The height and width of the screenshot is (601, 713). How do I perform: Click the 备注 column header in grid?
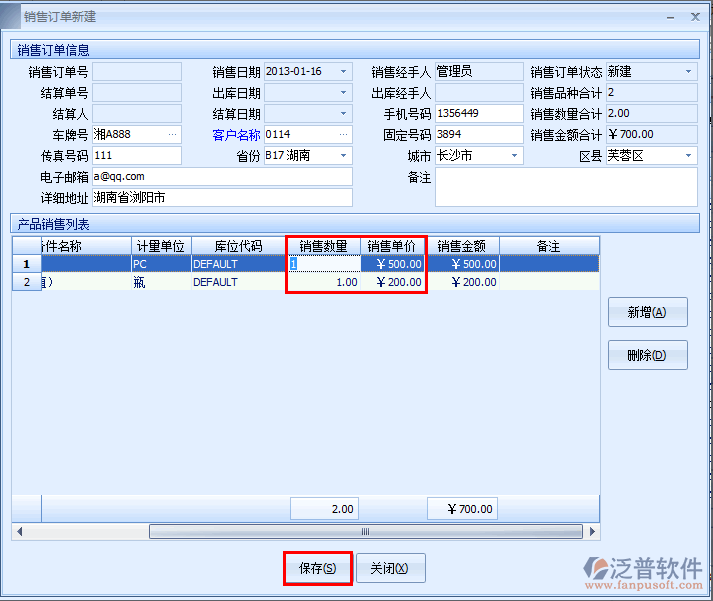point(549,246)
